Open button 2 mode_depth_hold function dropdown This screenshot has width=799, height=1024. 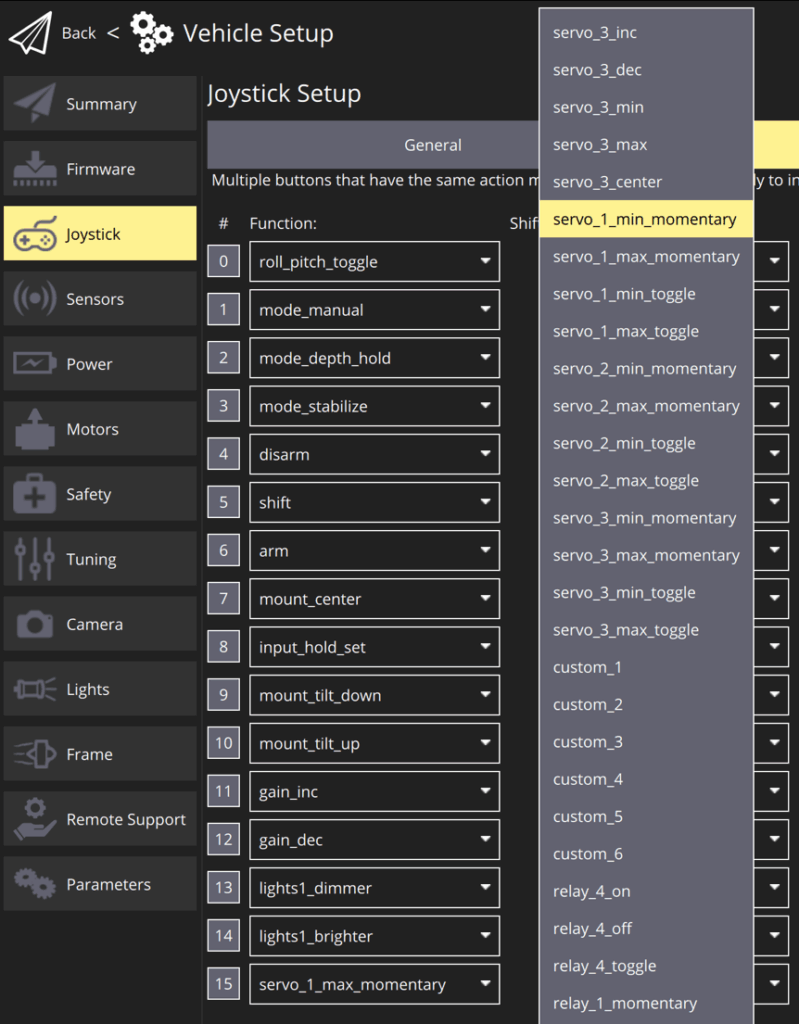tap(374, 358)
